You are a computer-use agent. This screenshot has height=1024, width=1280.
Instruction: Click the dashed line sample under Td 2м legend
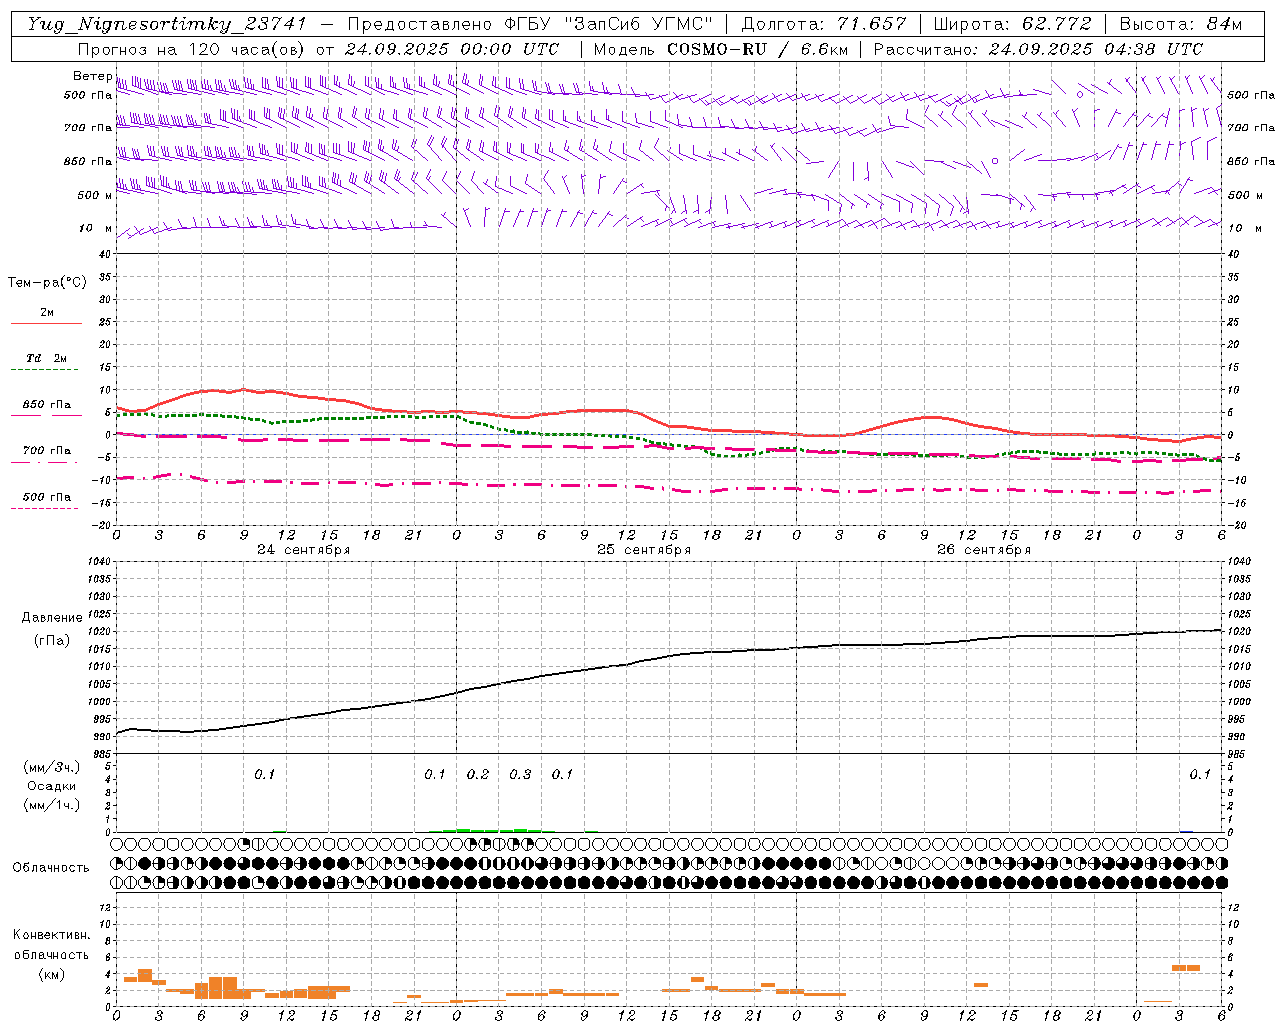(44, 370)
